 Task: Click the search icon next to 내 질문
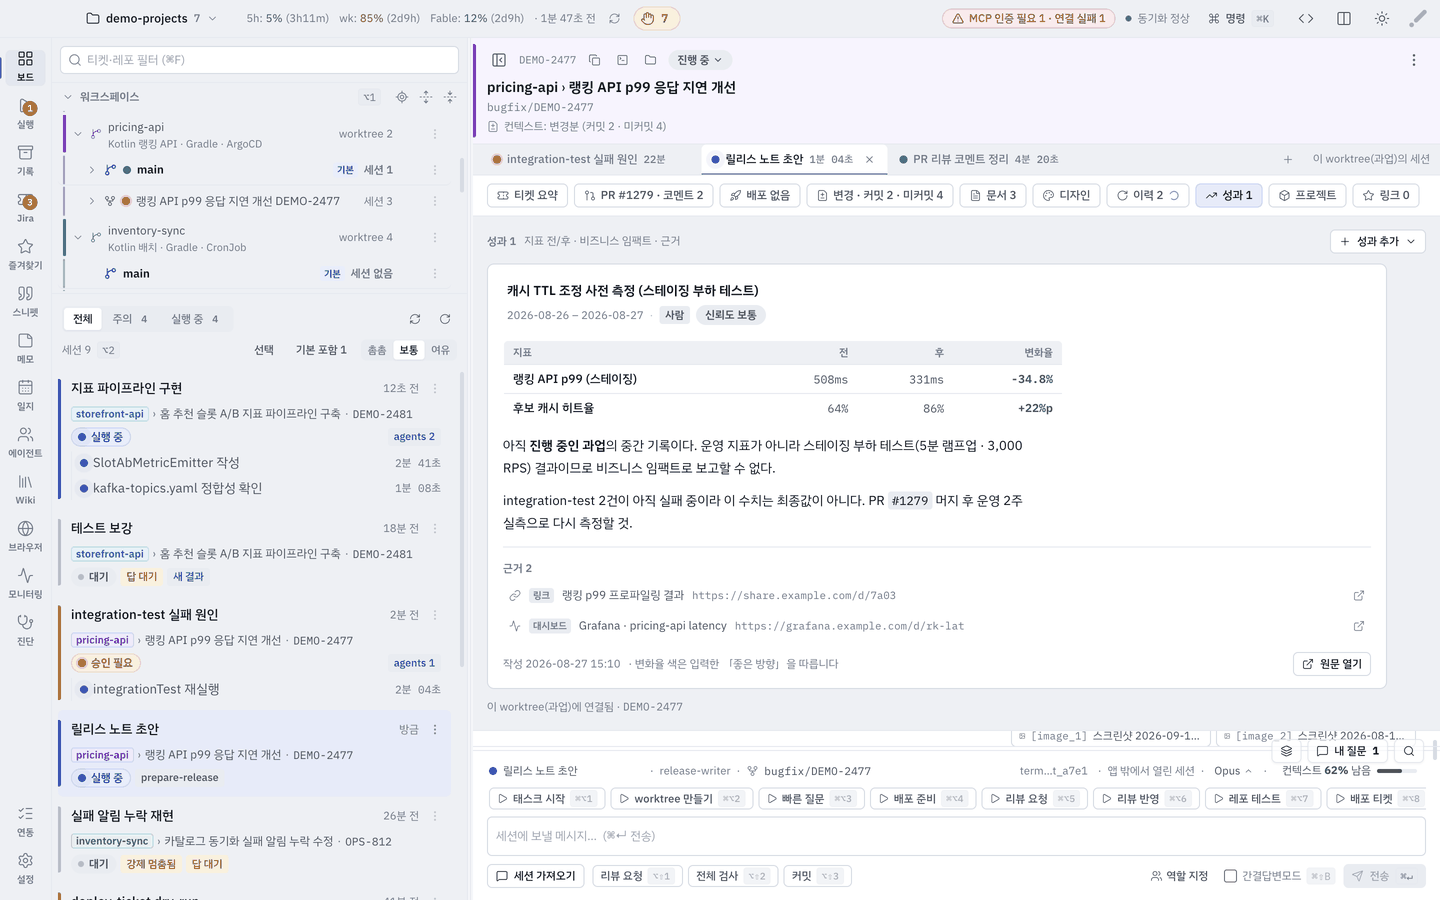[x=1409, y=751]
